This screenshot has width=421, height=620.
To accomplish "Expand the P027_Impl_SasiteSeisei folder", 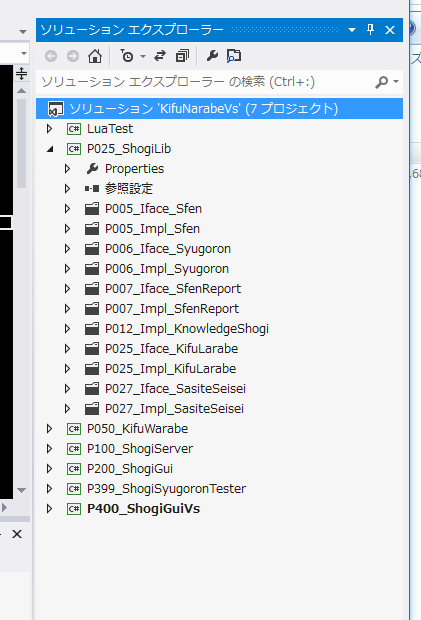I will coord(68,408).
